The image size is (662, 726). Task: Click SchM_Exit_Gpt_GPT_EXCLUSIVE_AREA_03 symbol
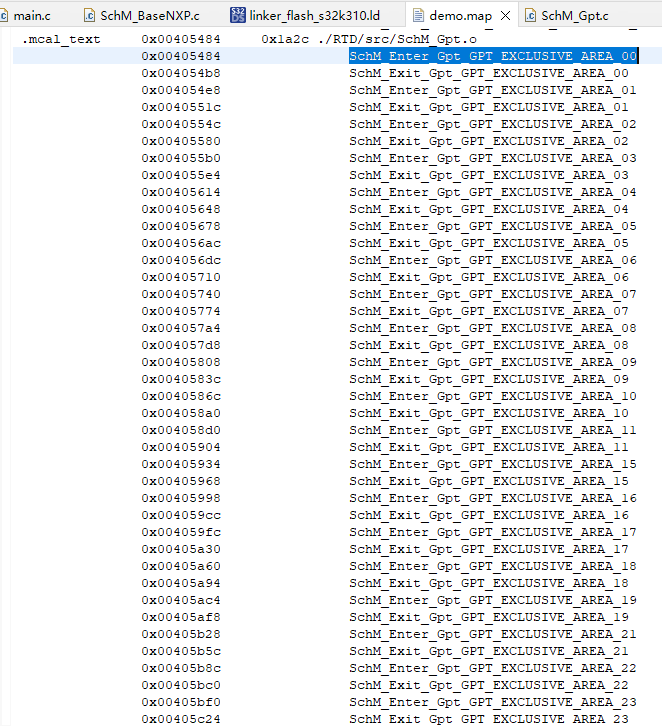pyautogui.click(x=489, y=175)
